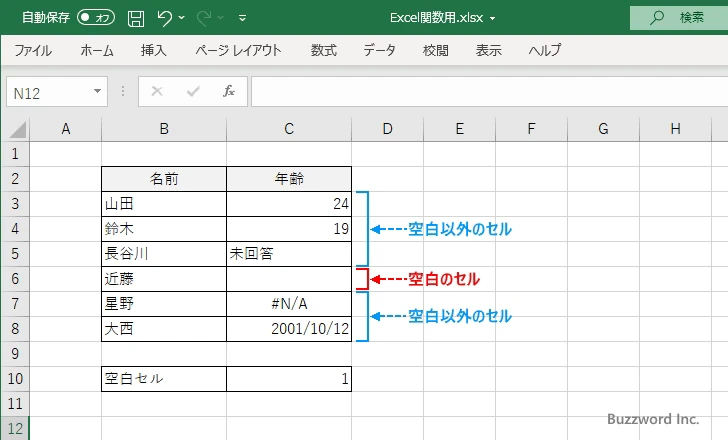728x440 pixels.
Task: Open the 表示 tab
Action: coord(488,50)
